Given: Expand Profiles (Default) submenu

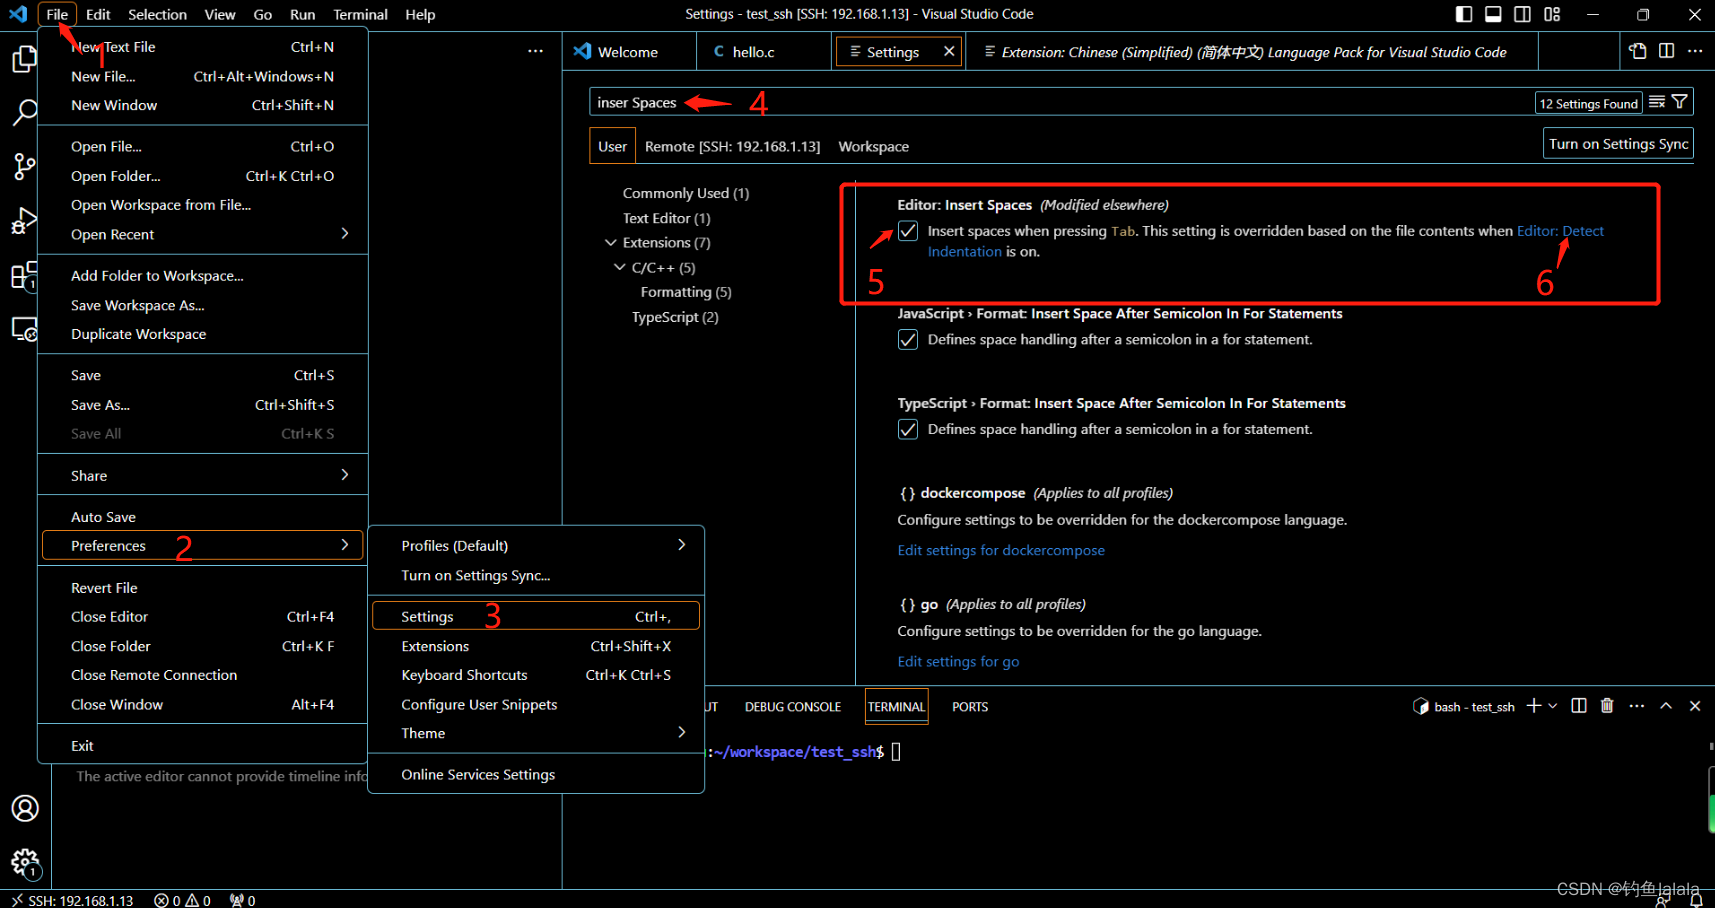Looking at the screenshot, I should click(536, 546).
